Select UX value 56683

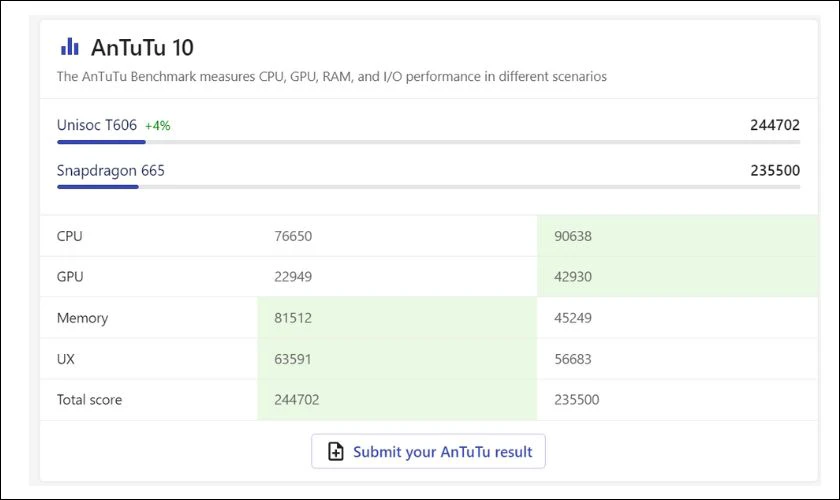point(573,359)
